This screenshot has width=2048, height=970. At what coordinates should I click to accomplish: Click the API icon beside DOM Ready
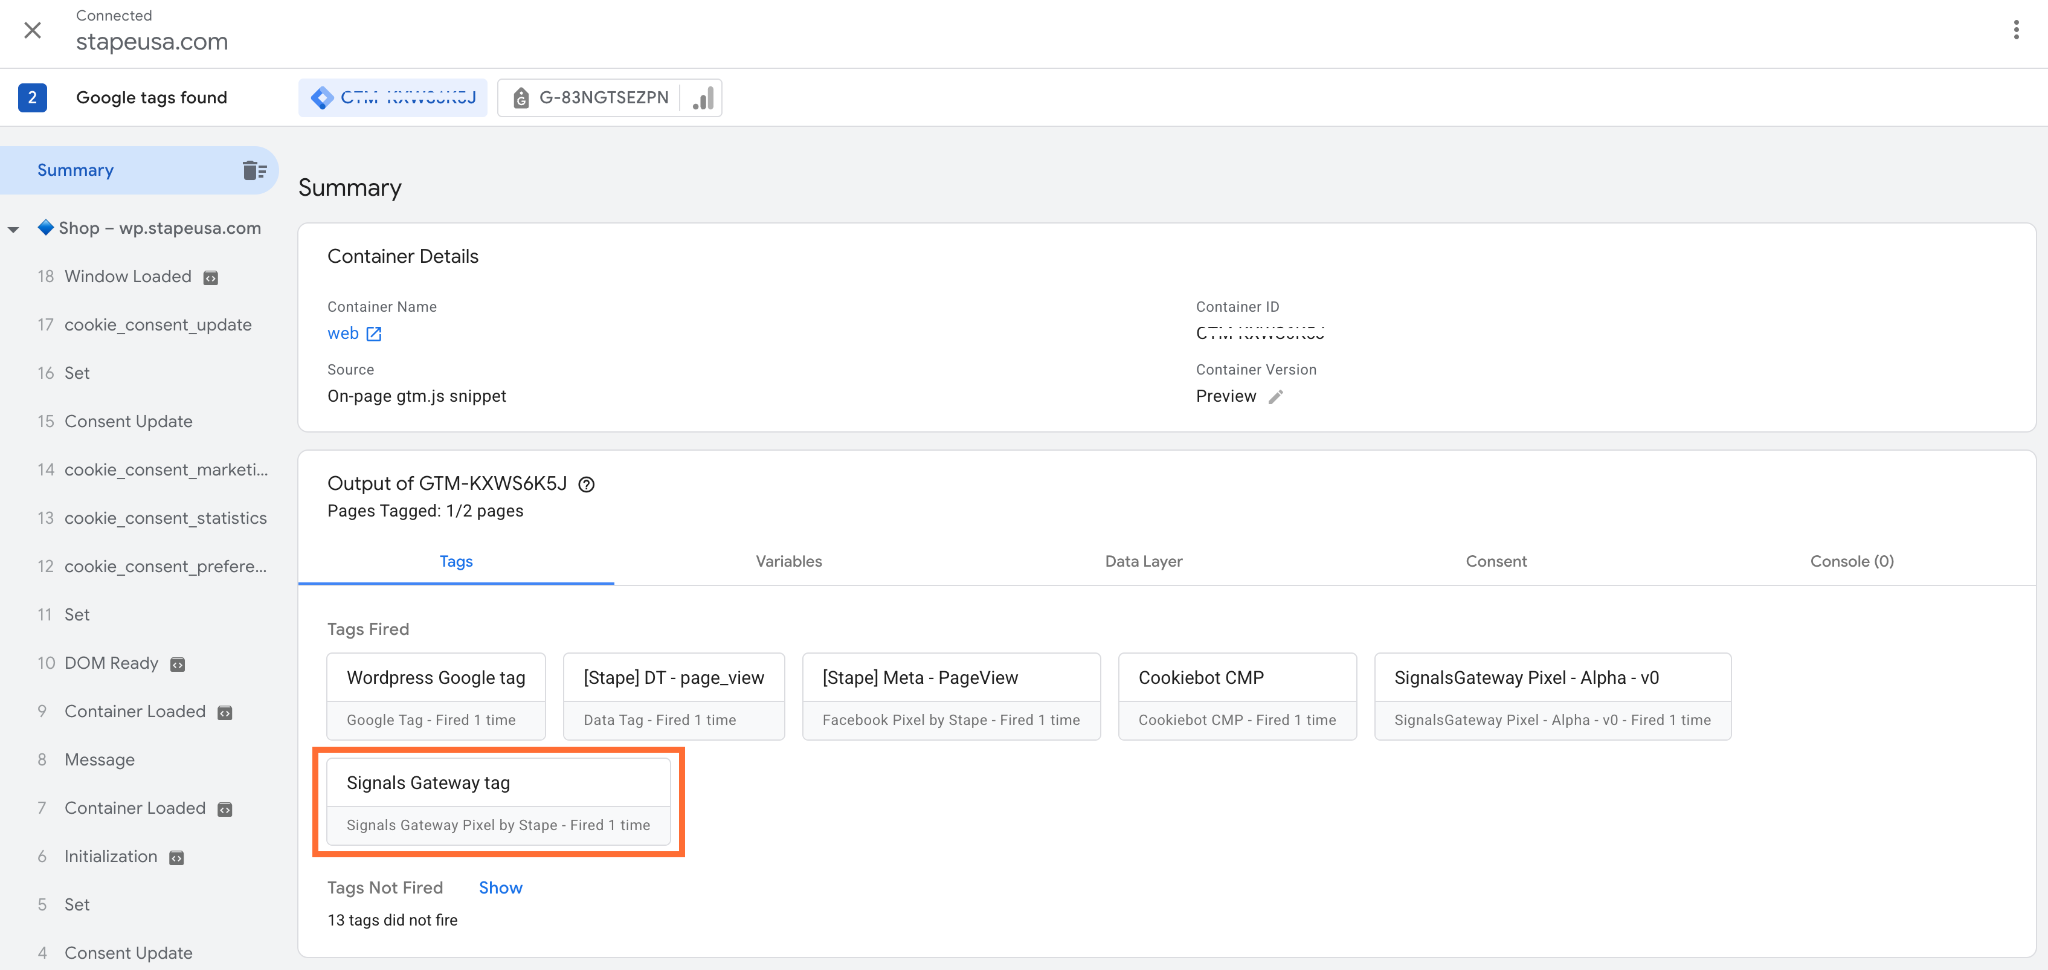pos(178,665)
